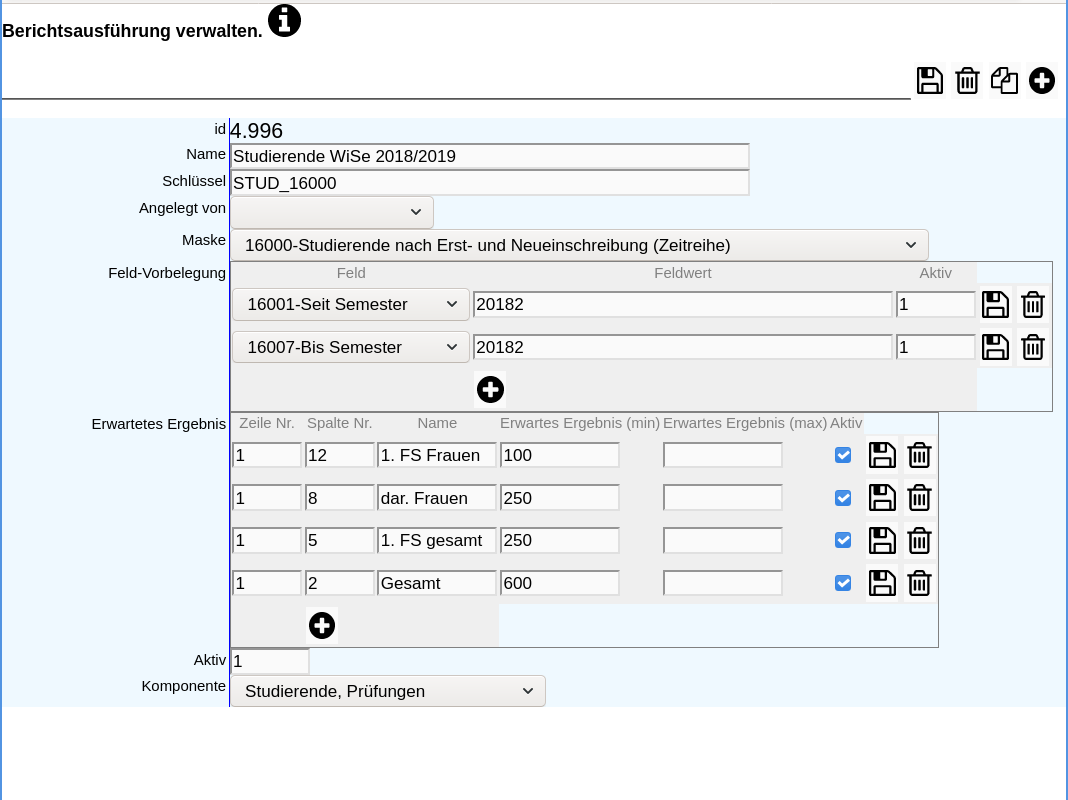Image resolution: width=1068 pixels, height=800 pixels.
Task: Delete the 16007-Bis Semester field row
Action: point(1033,348)
